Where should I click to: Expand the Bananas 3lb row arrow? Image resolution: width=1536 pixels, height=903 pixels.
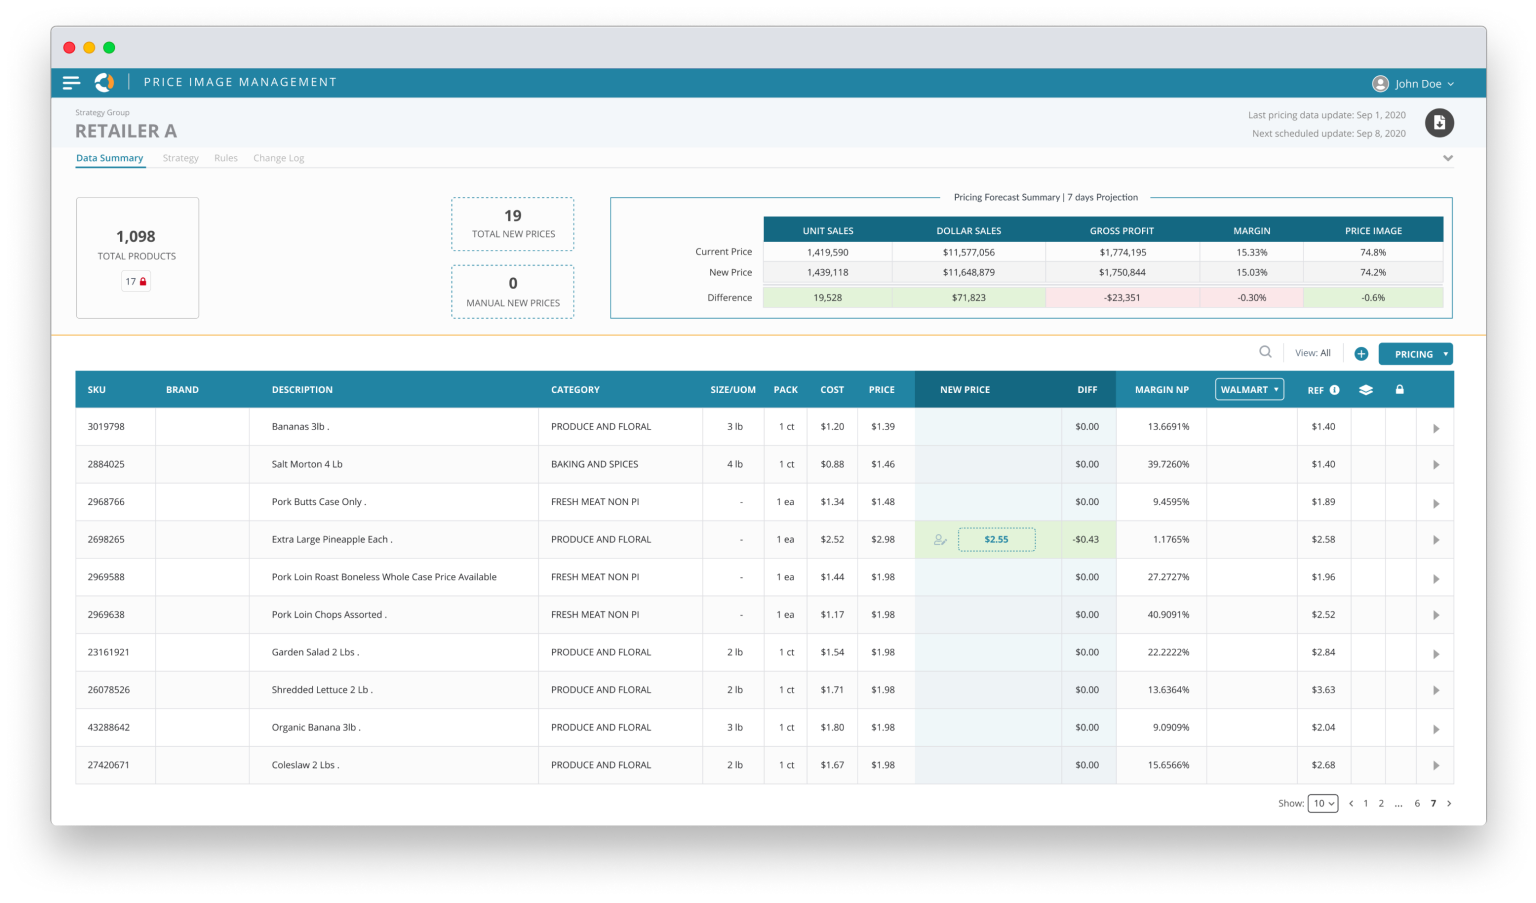coord(1436,428)
